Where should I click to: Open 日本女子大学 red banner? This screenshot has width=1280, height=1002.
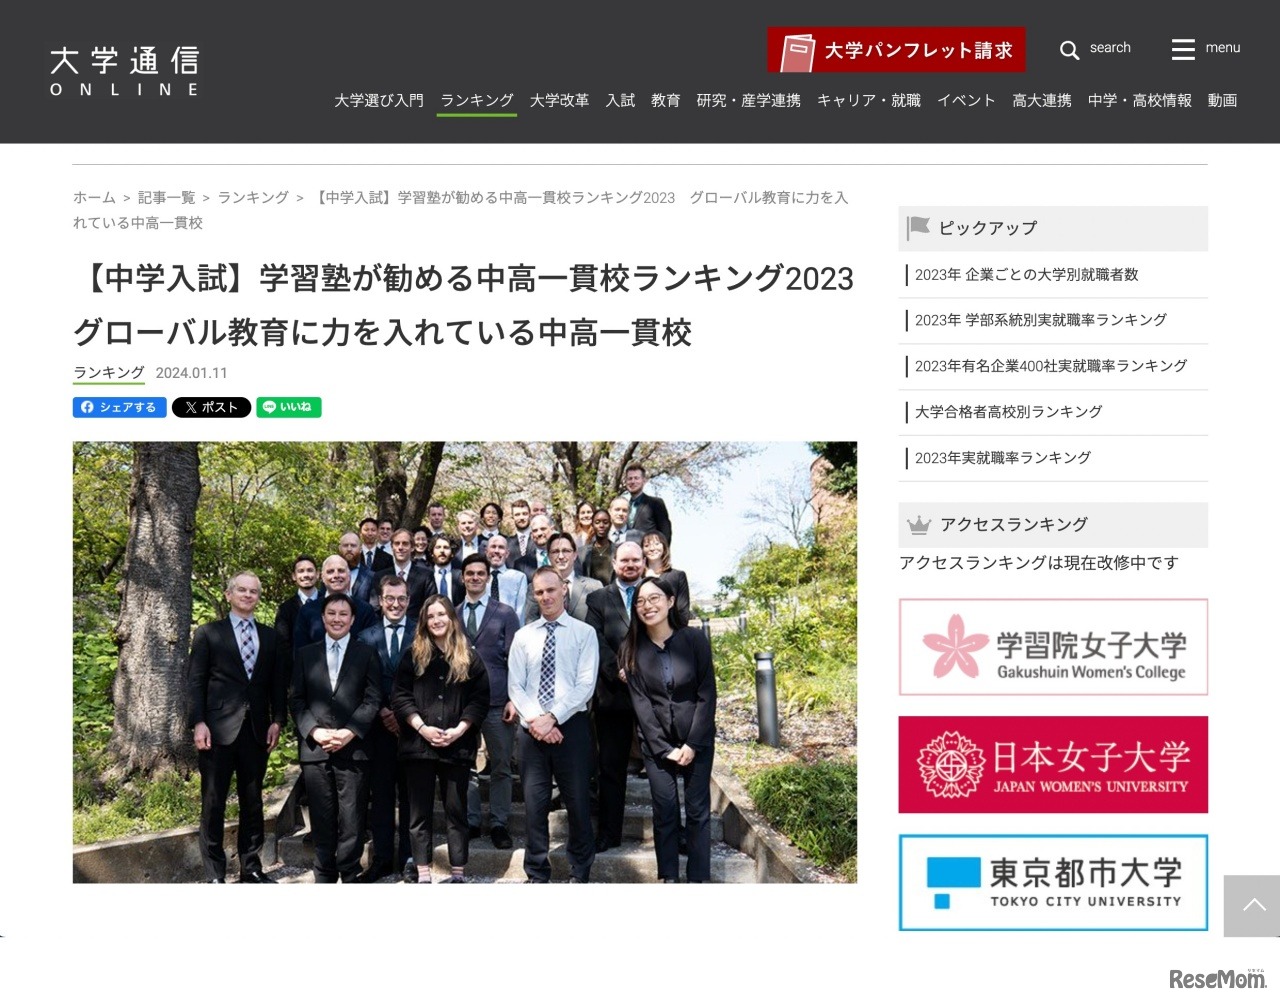pos(1053,765)
